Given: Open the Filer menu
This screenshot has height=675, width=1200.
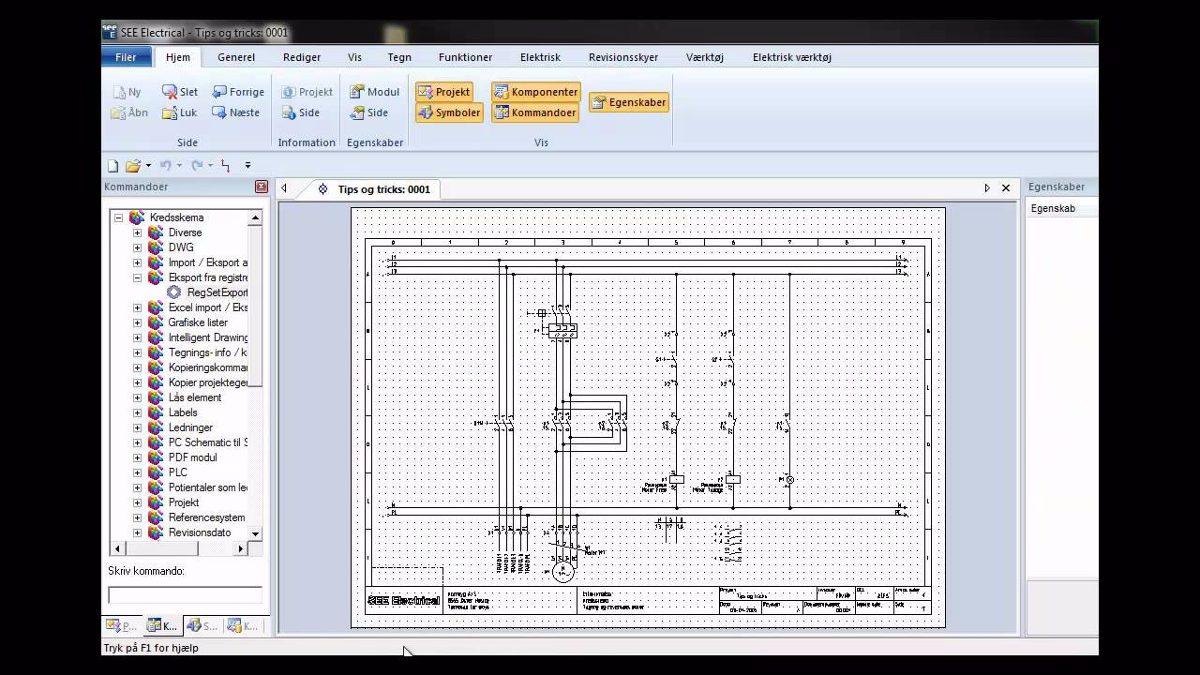Looking at the screenshot, I should point(126,57).
